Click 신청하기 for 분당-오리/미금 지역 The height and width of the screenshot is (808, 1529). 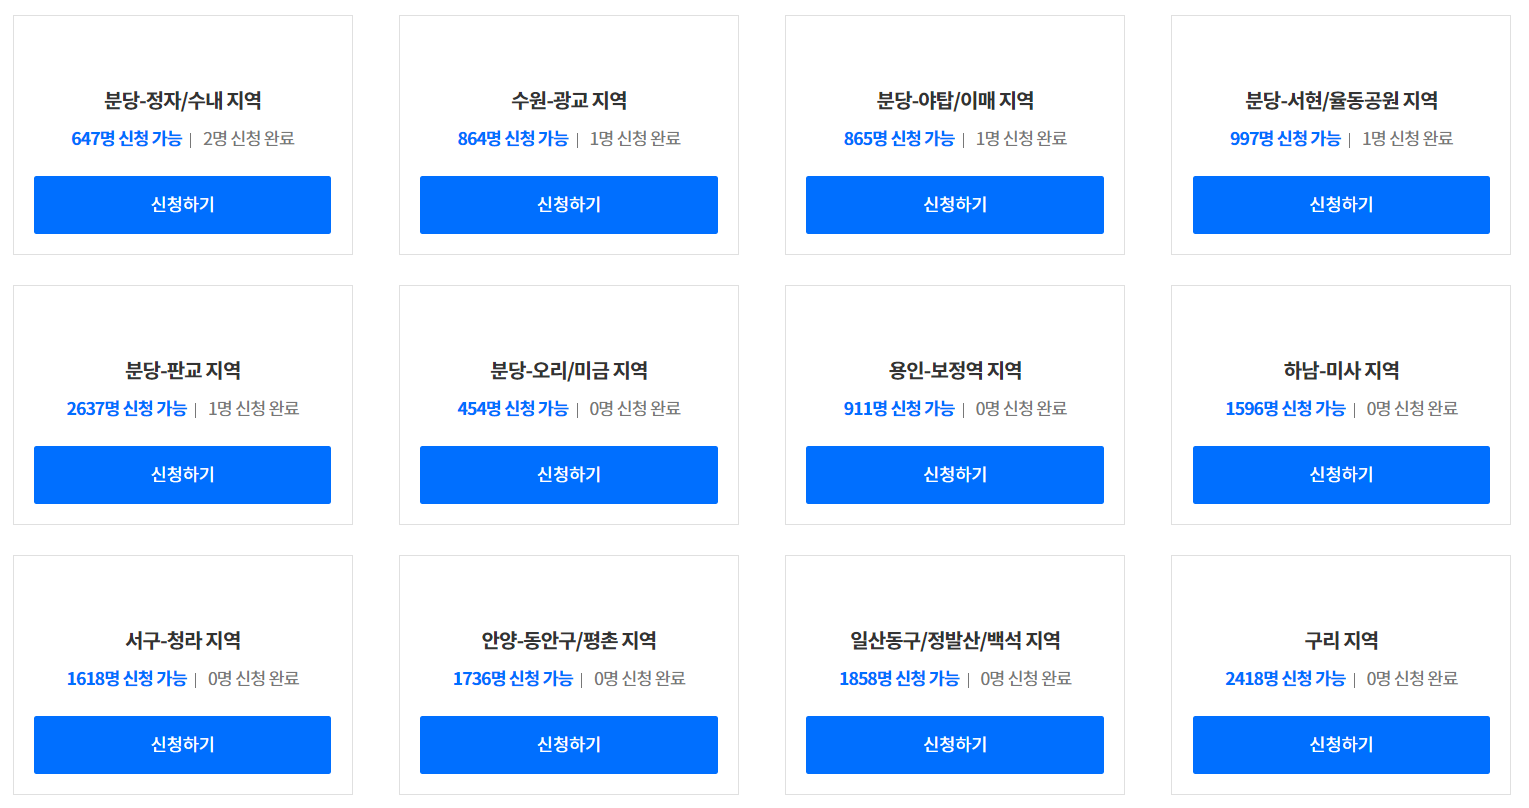[568, 475]
